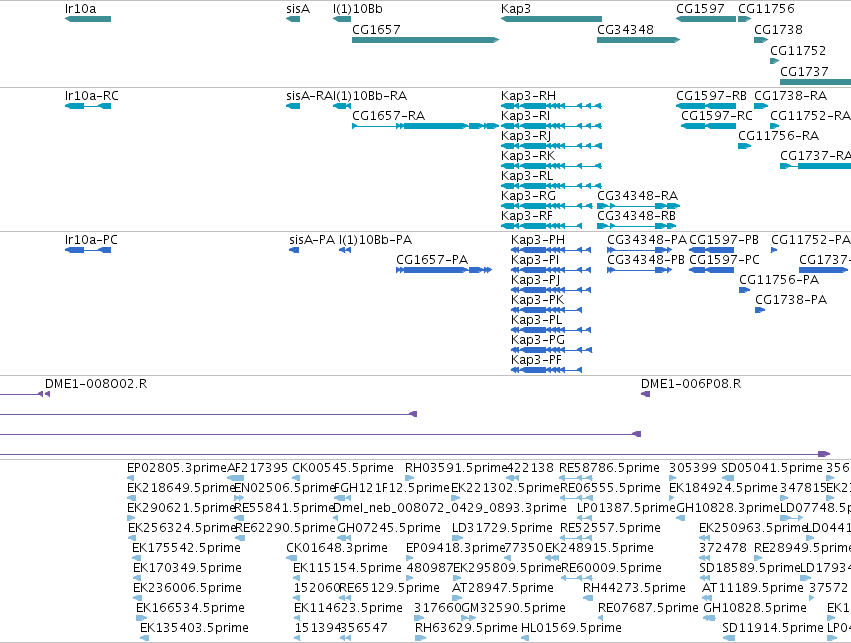Viewport: 851px width, 643px height.
Task: Select the RH44273.5prime EST label
Action: tap(634, 588)
